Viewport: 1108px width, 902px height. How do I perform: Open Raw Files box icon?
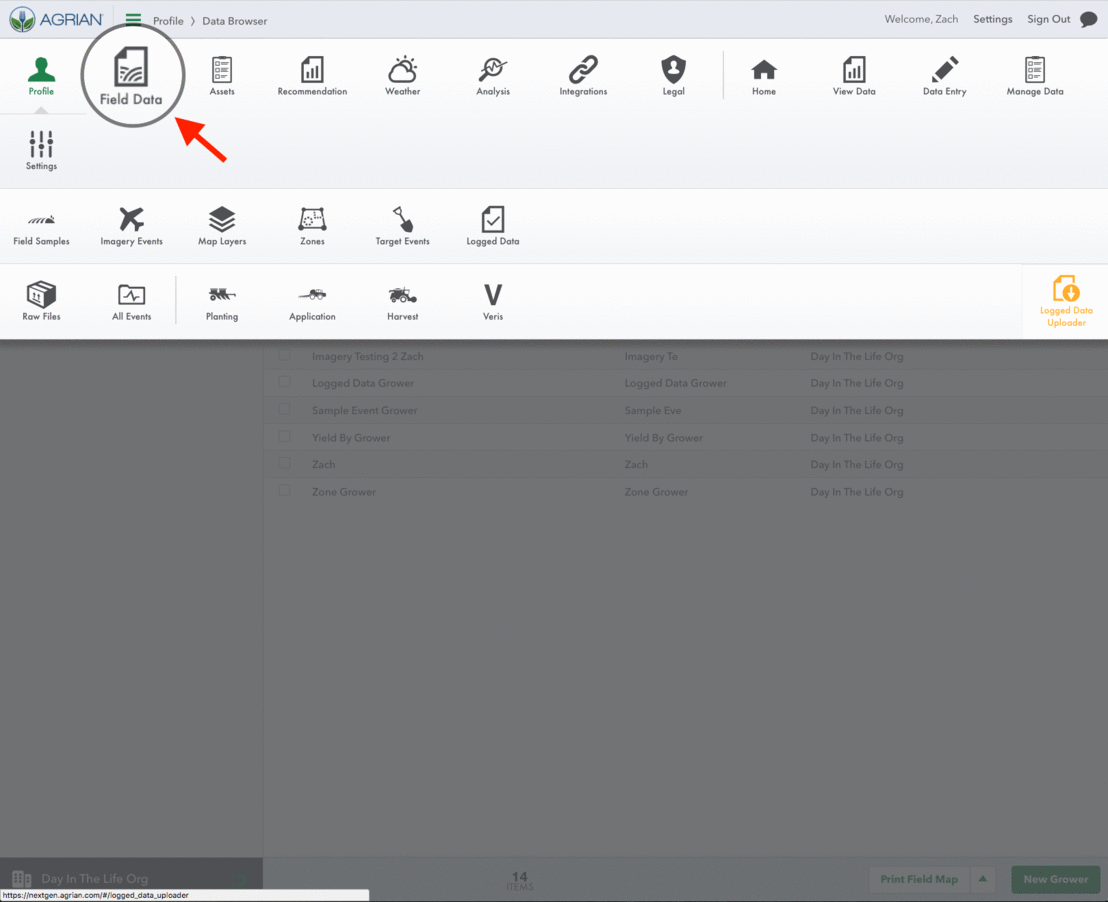pyautogui.click(x=41, y=301)
